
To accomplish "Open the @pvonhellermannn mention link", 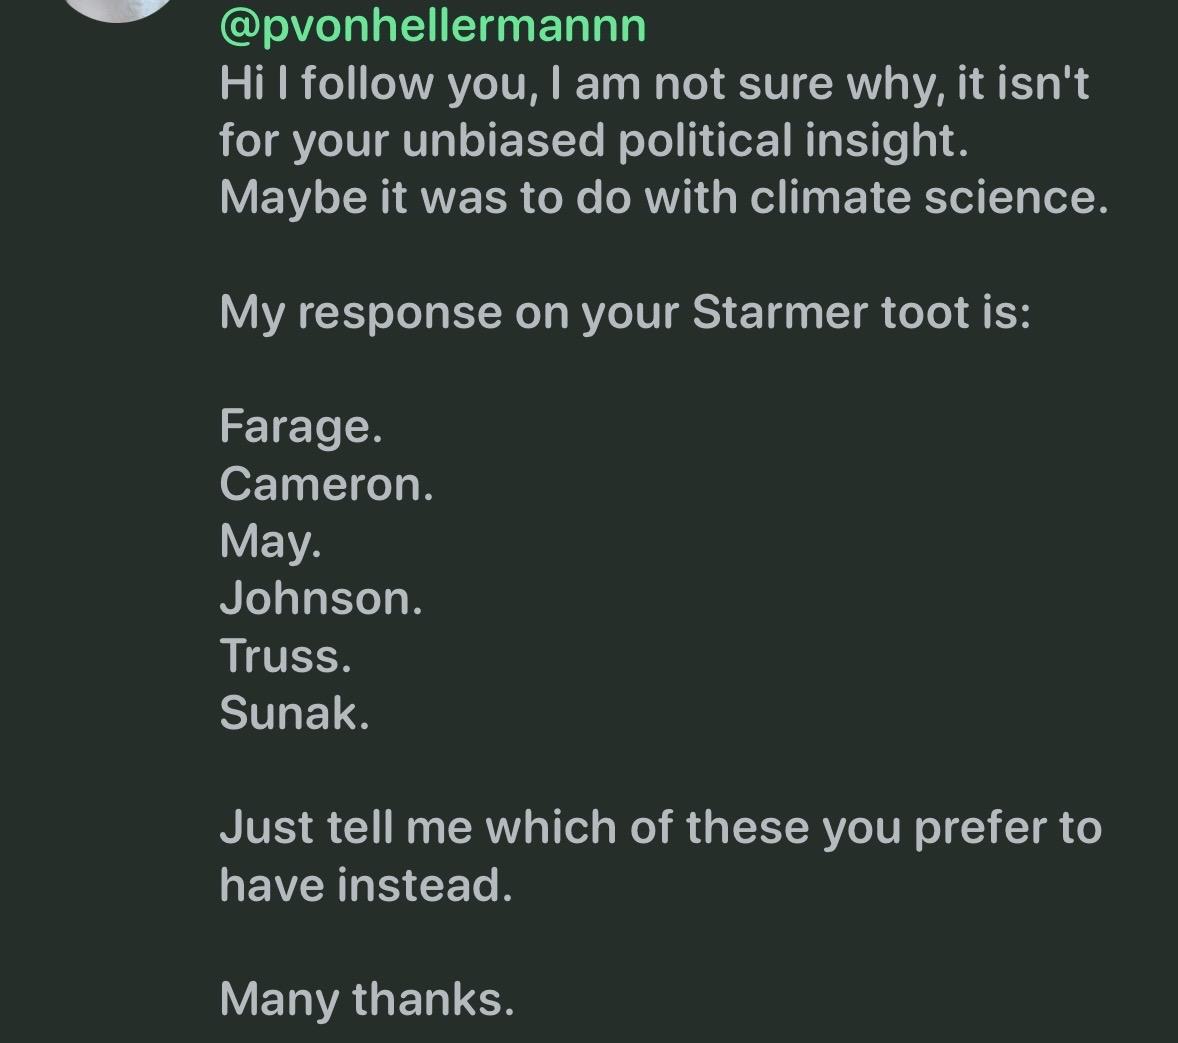I will 432,25.
